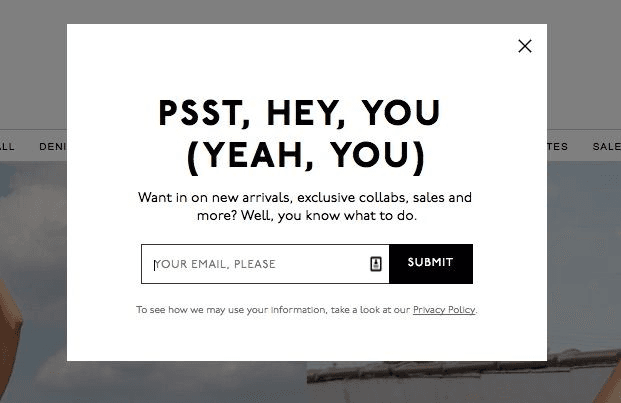This screenshot has width=621, height=403.
Task: Select the cut-off 'LL' nav item at far left
Action: point(7,146)
